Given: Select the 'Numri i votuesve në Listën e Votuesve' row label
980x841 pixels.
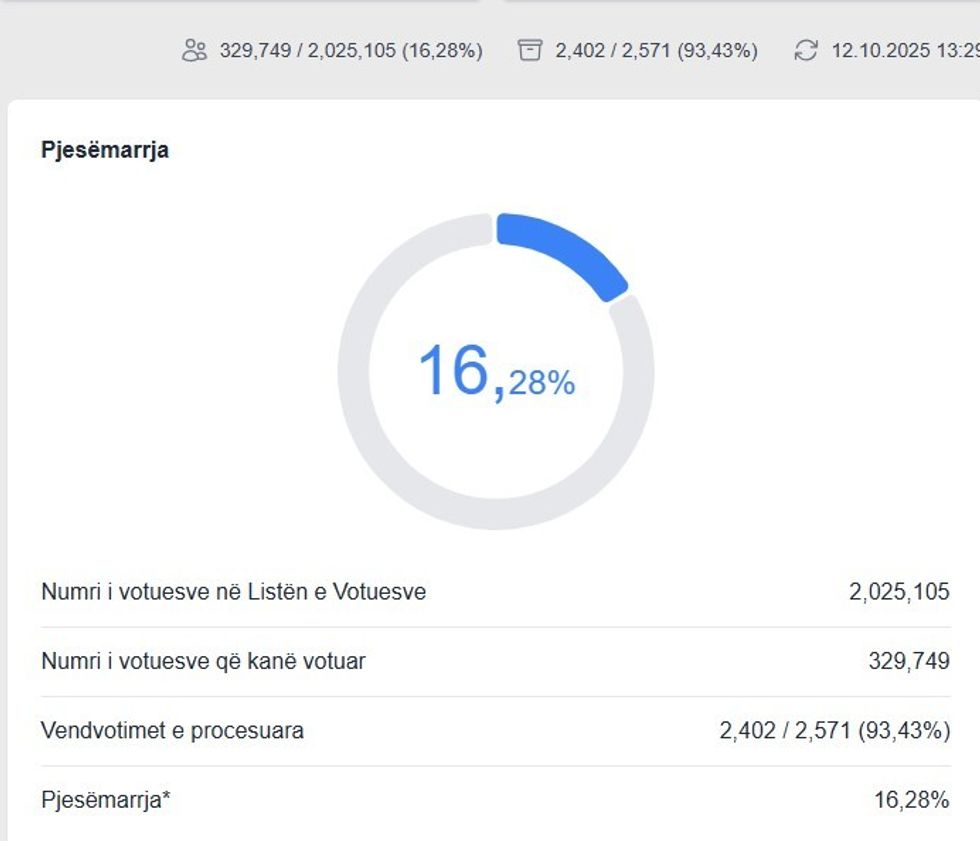Looking at the screenshot, I should (x=233, y=592).
